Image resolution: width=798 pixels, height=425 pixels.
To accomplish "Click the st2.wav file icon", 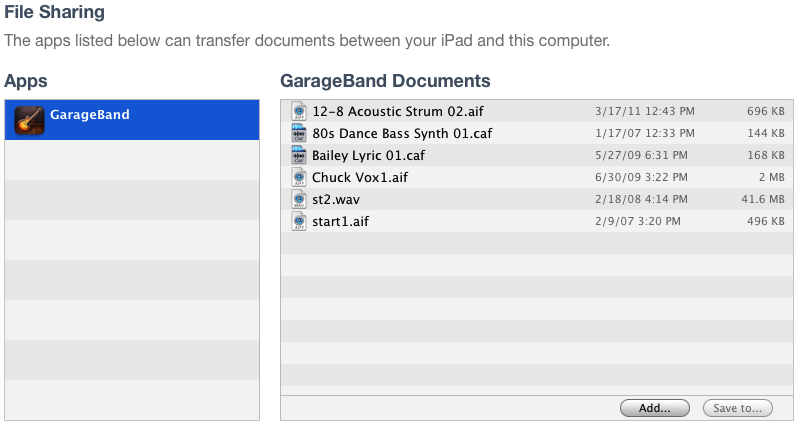I will click(x=298, y=199).
